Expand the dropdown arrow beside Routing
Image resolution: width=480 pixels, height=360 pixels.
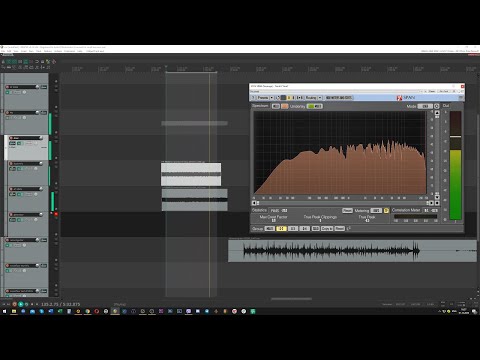tap(320, 98)
